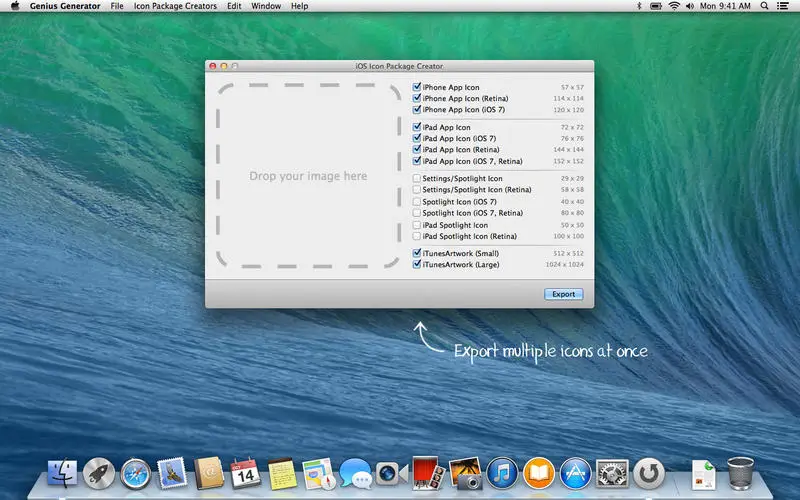Click the 1024 x 1024 size label
Image resolution: width=800 pixels, height=500 pixels.
point(564,264)
